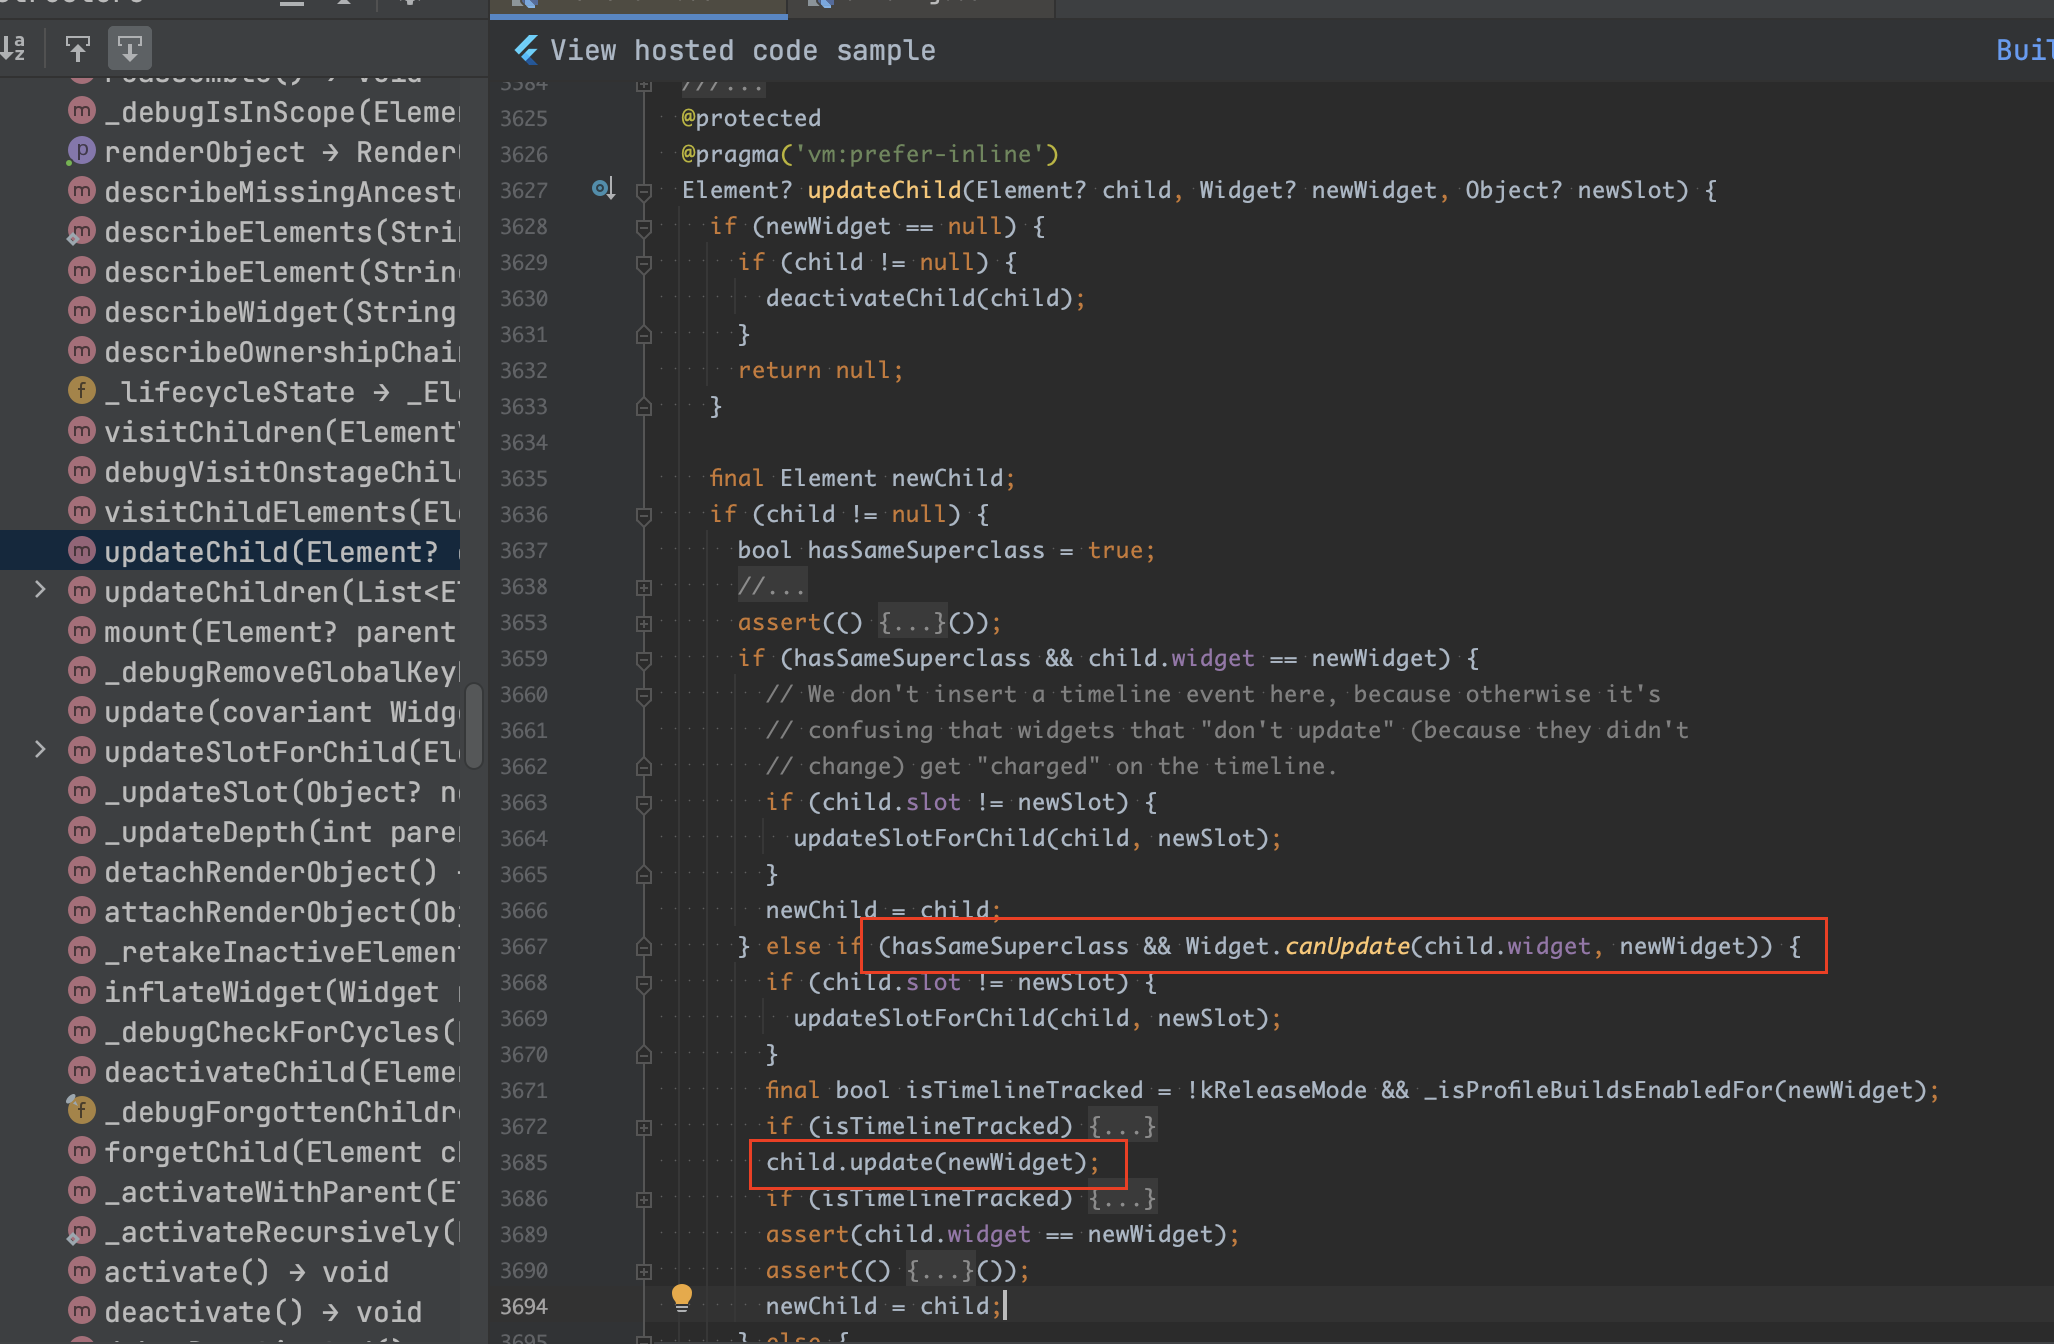Select _activateWithParent in Structure panel
Viewport: 2054px width, 1344px height.
(x=282, y=1191)
